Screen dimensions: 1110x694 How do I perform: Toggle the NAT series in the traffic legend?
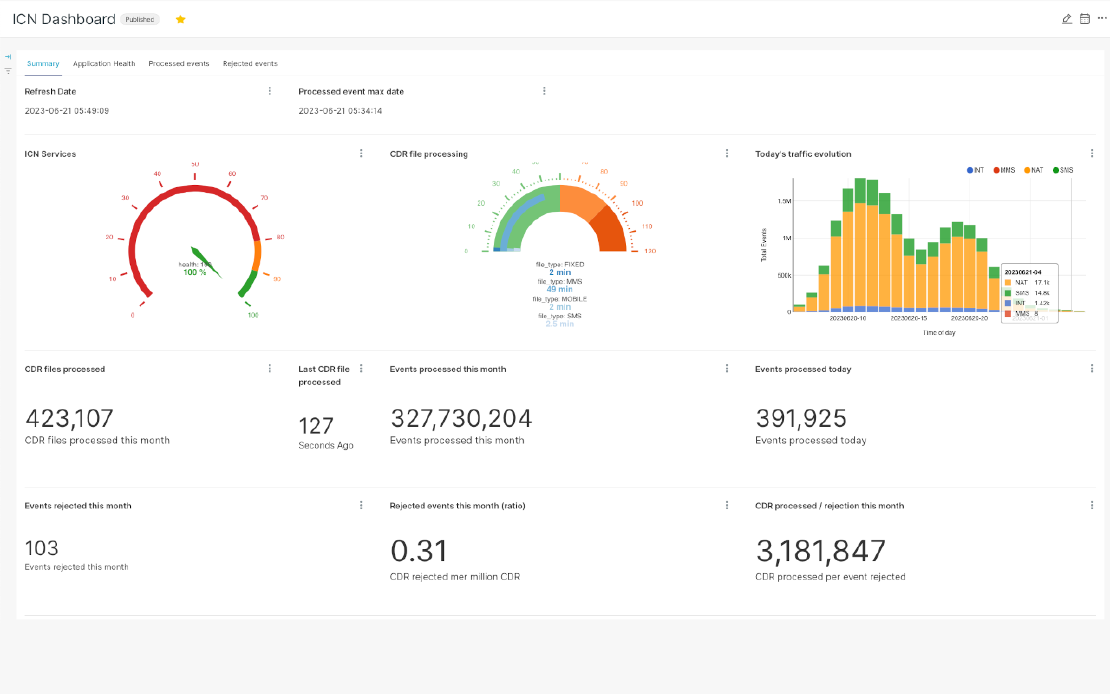[1034, 170]
